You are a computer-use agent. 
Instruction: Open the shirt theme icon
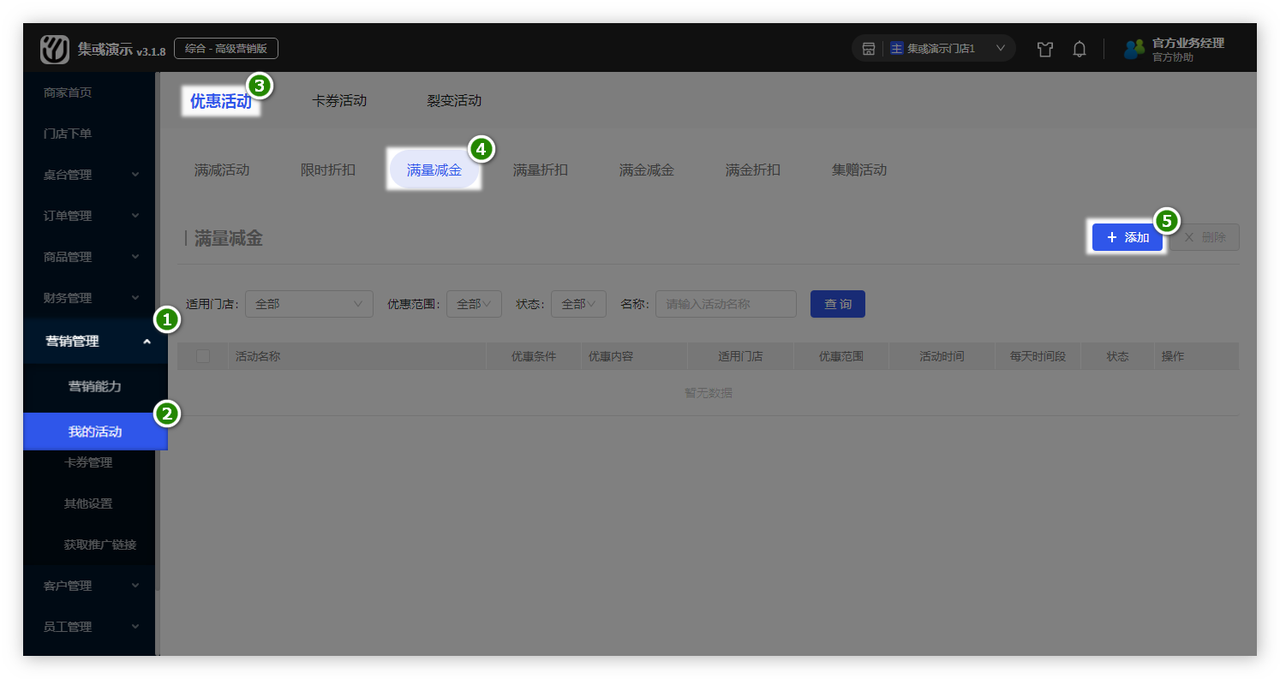pyautogui.click(x=1045, y=49)
